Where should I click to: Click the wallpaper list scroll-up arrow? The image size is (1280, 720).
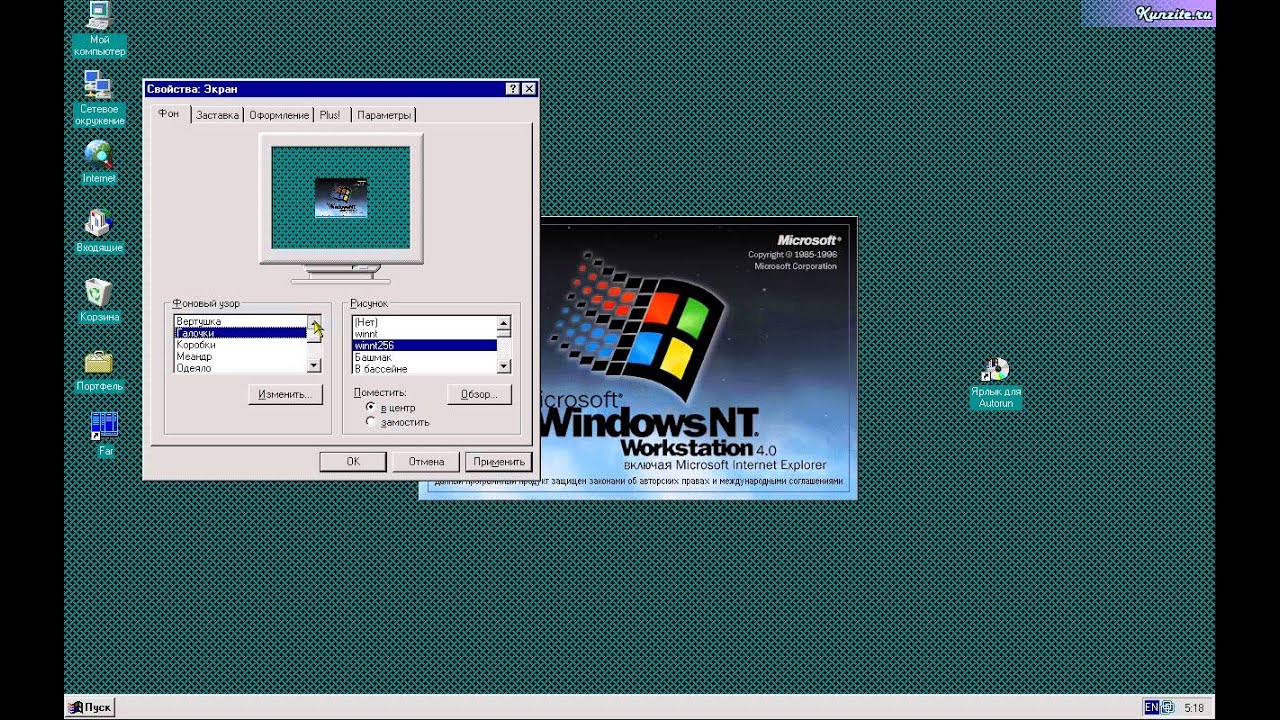pos(504,323)
